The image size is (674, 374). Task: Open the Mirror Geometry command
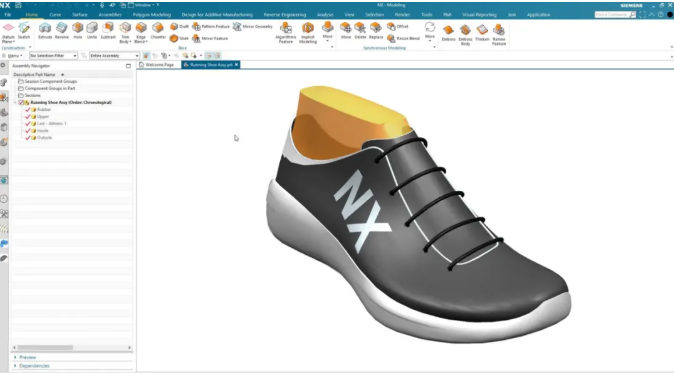tap(253, 26)
